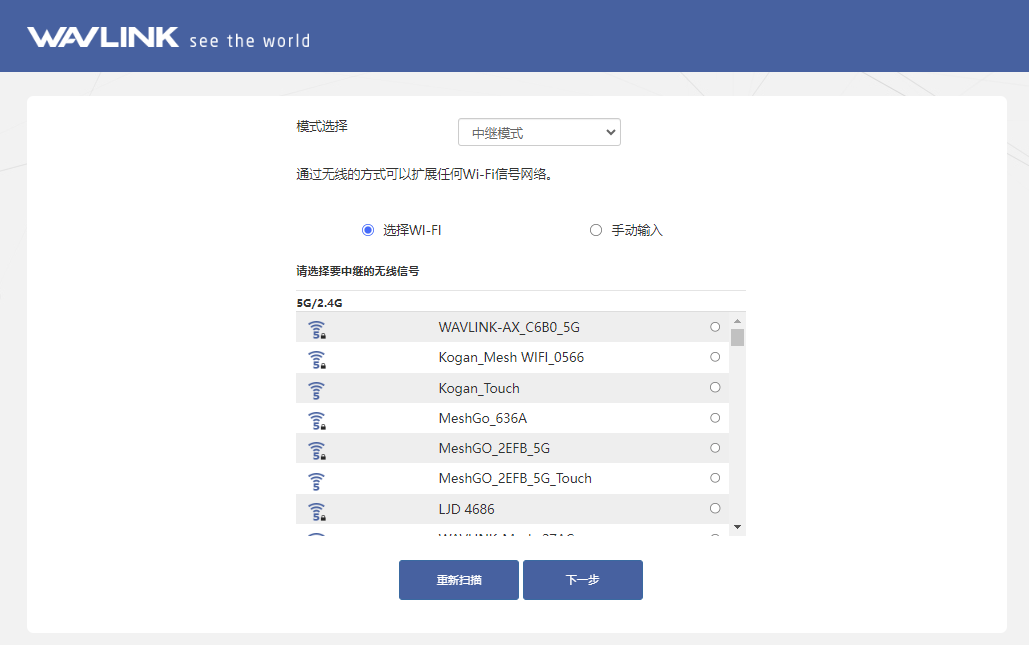This screenshot has width=1029, height=645.
Task: Select the MeshGO_2EFB_5G_Touch network name
Action: click(515, 478)
